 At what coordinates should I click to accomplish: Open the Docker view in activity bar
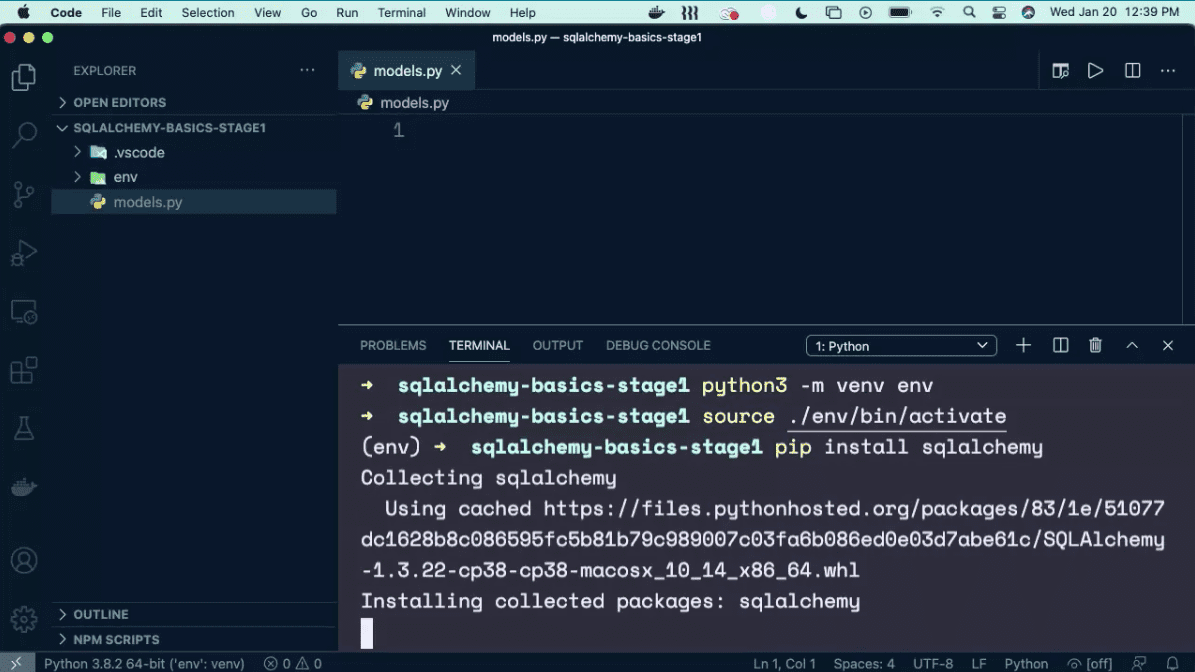pyautogui.click(x=24, y=487)
